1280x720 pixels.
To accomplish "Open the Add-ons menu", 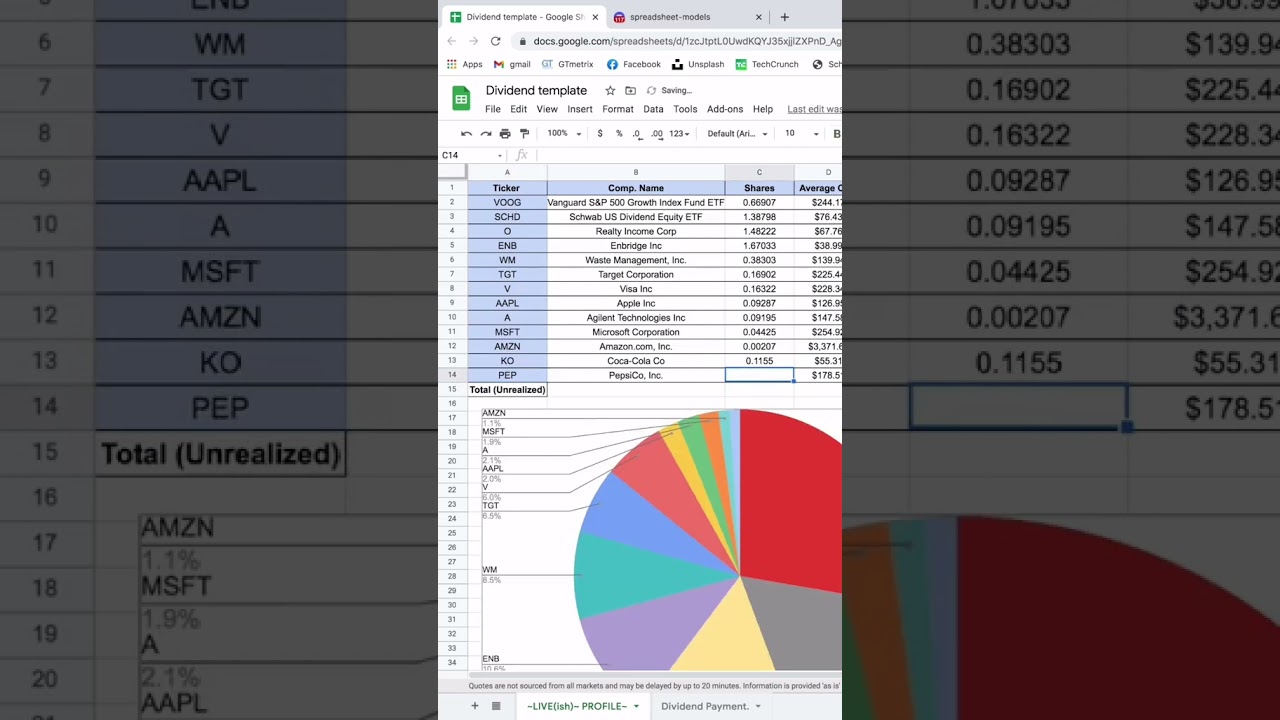I will (725, 109).
